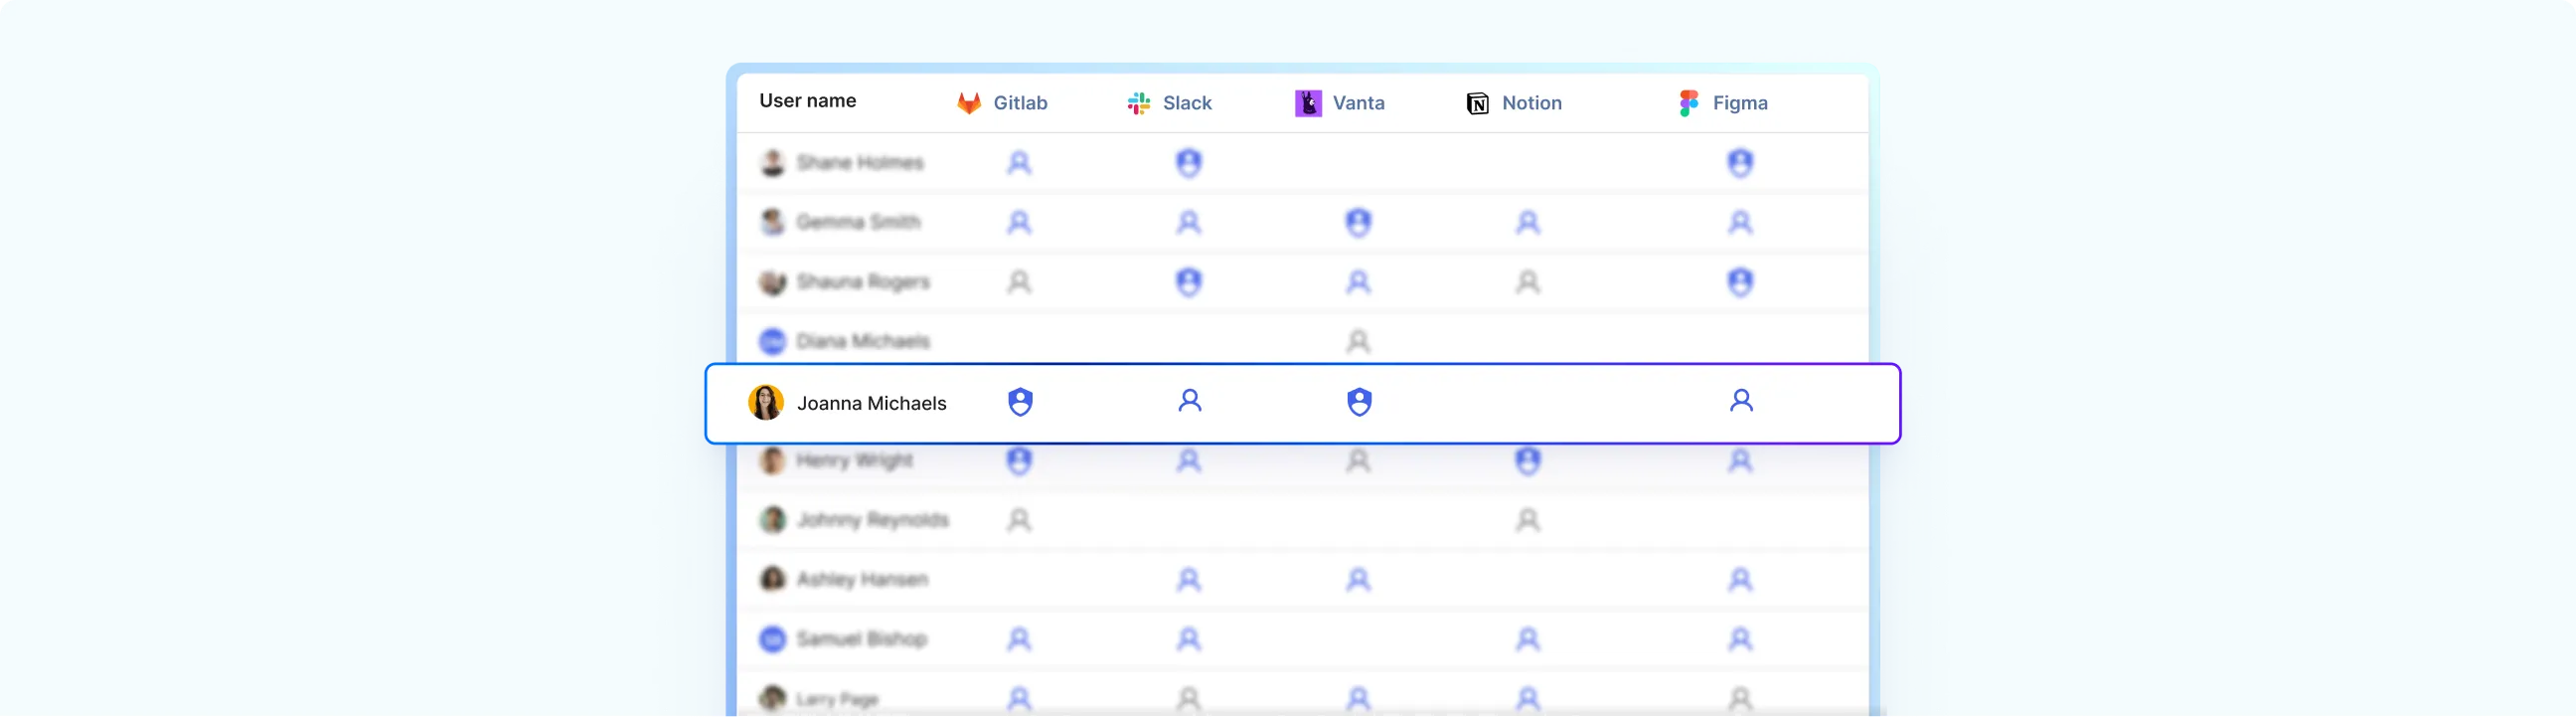This screenshot has height=717, width=2576.
Task: Select the Figma column header label
Action: pyautogui.click(x=1739, y=103)
